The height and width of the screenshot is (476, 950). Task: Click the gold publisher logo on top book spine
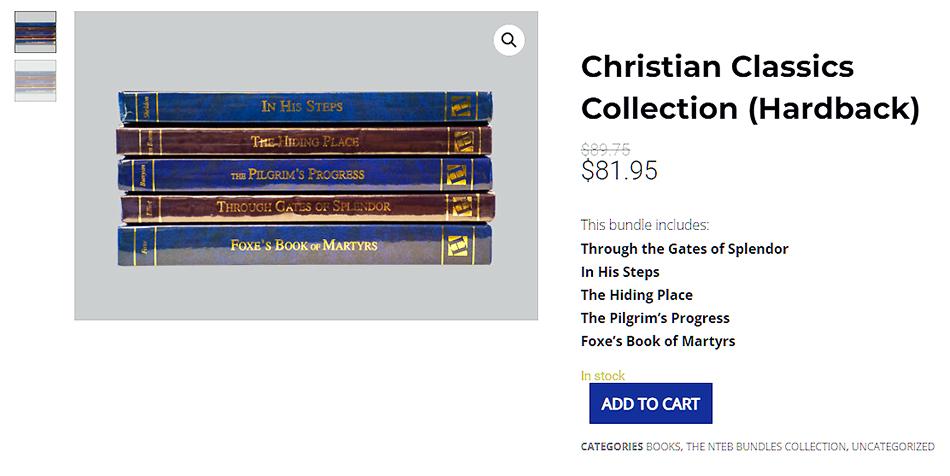pos(462,106)
